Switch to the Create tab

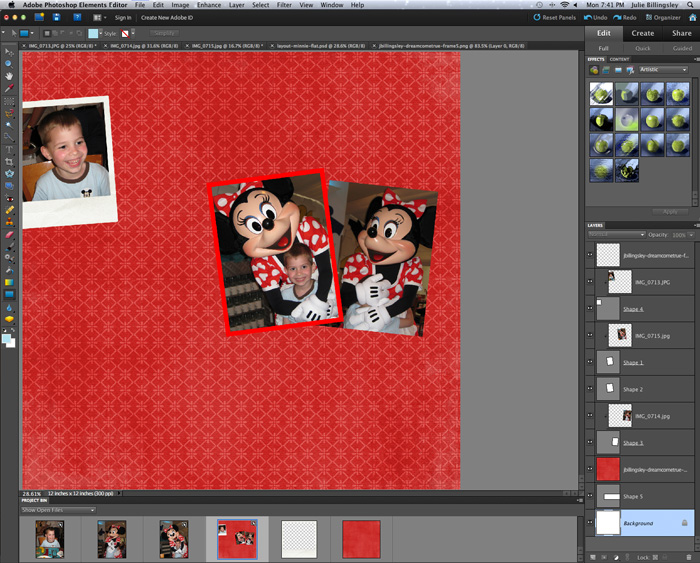pyautogui.click(x=642, y=33)
